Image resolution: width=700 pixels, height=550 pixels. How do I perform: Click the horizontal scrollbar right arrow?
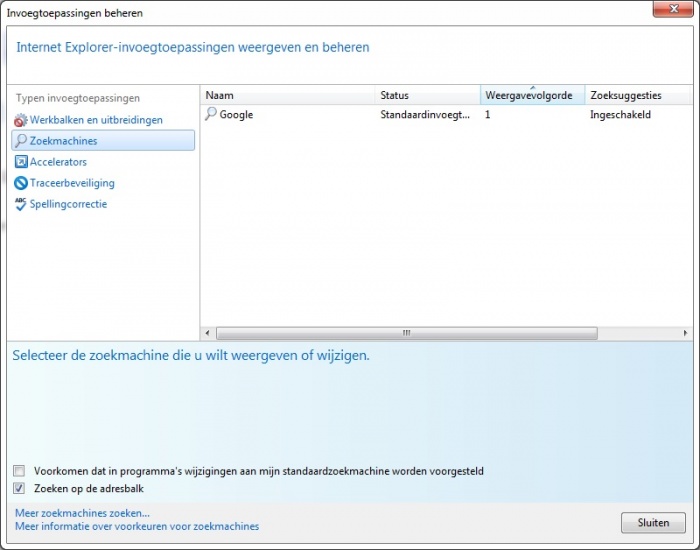pos(686,333)
